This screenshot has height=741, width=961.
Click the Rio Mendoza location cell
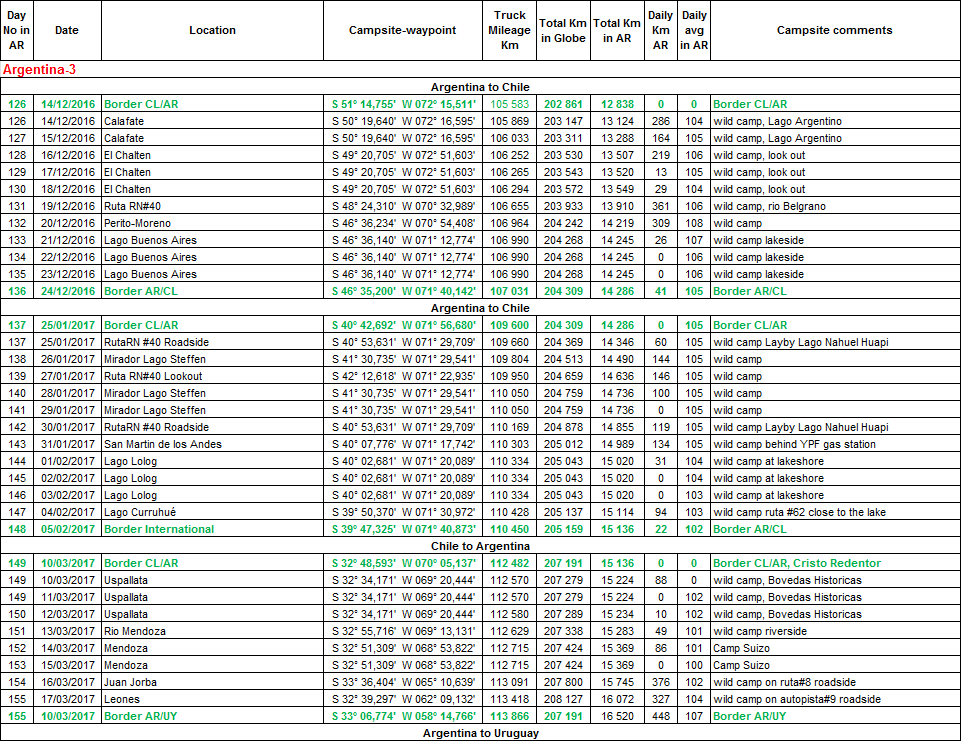coord(136,631)
